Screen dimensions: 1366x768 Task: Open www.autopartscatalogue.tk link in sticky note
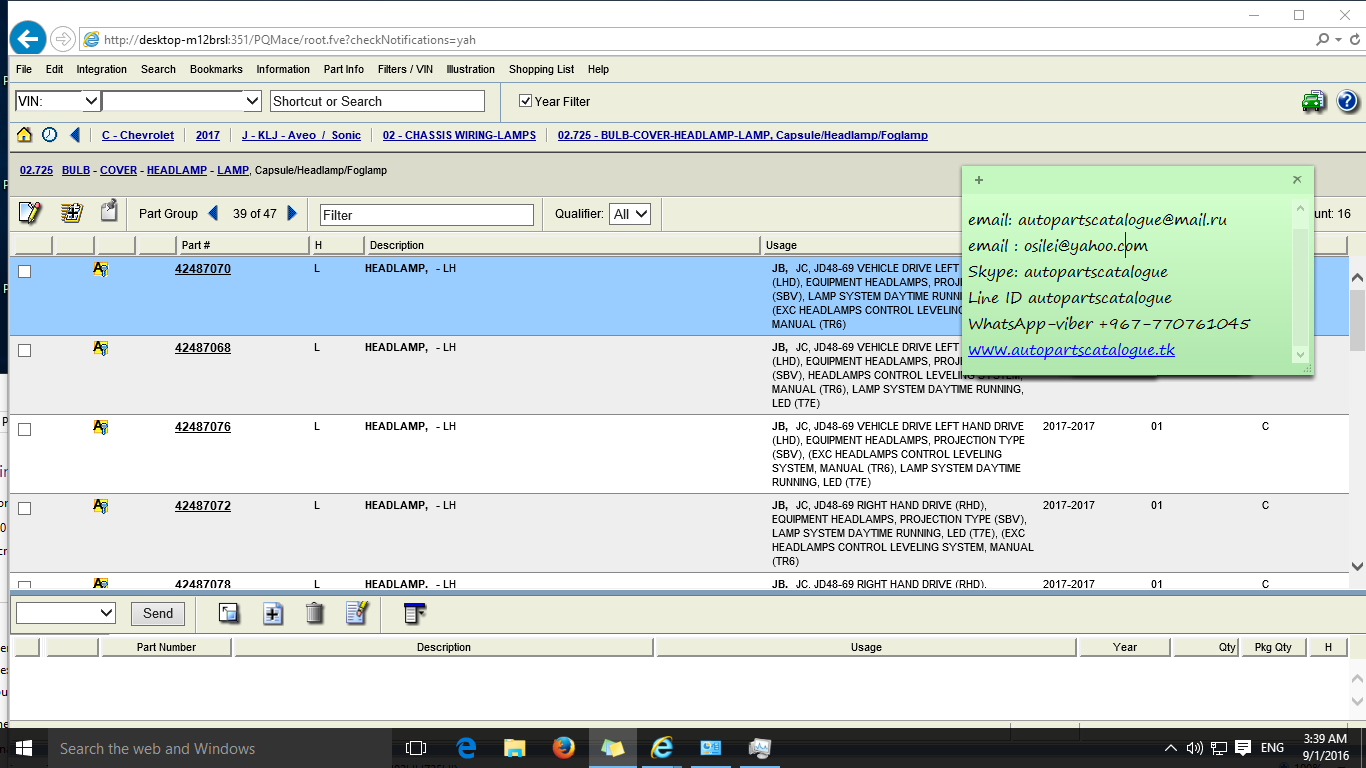pyautogui.click(x=1071, y=349)
